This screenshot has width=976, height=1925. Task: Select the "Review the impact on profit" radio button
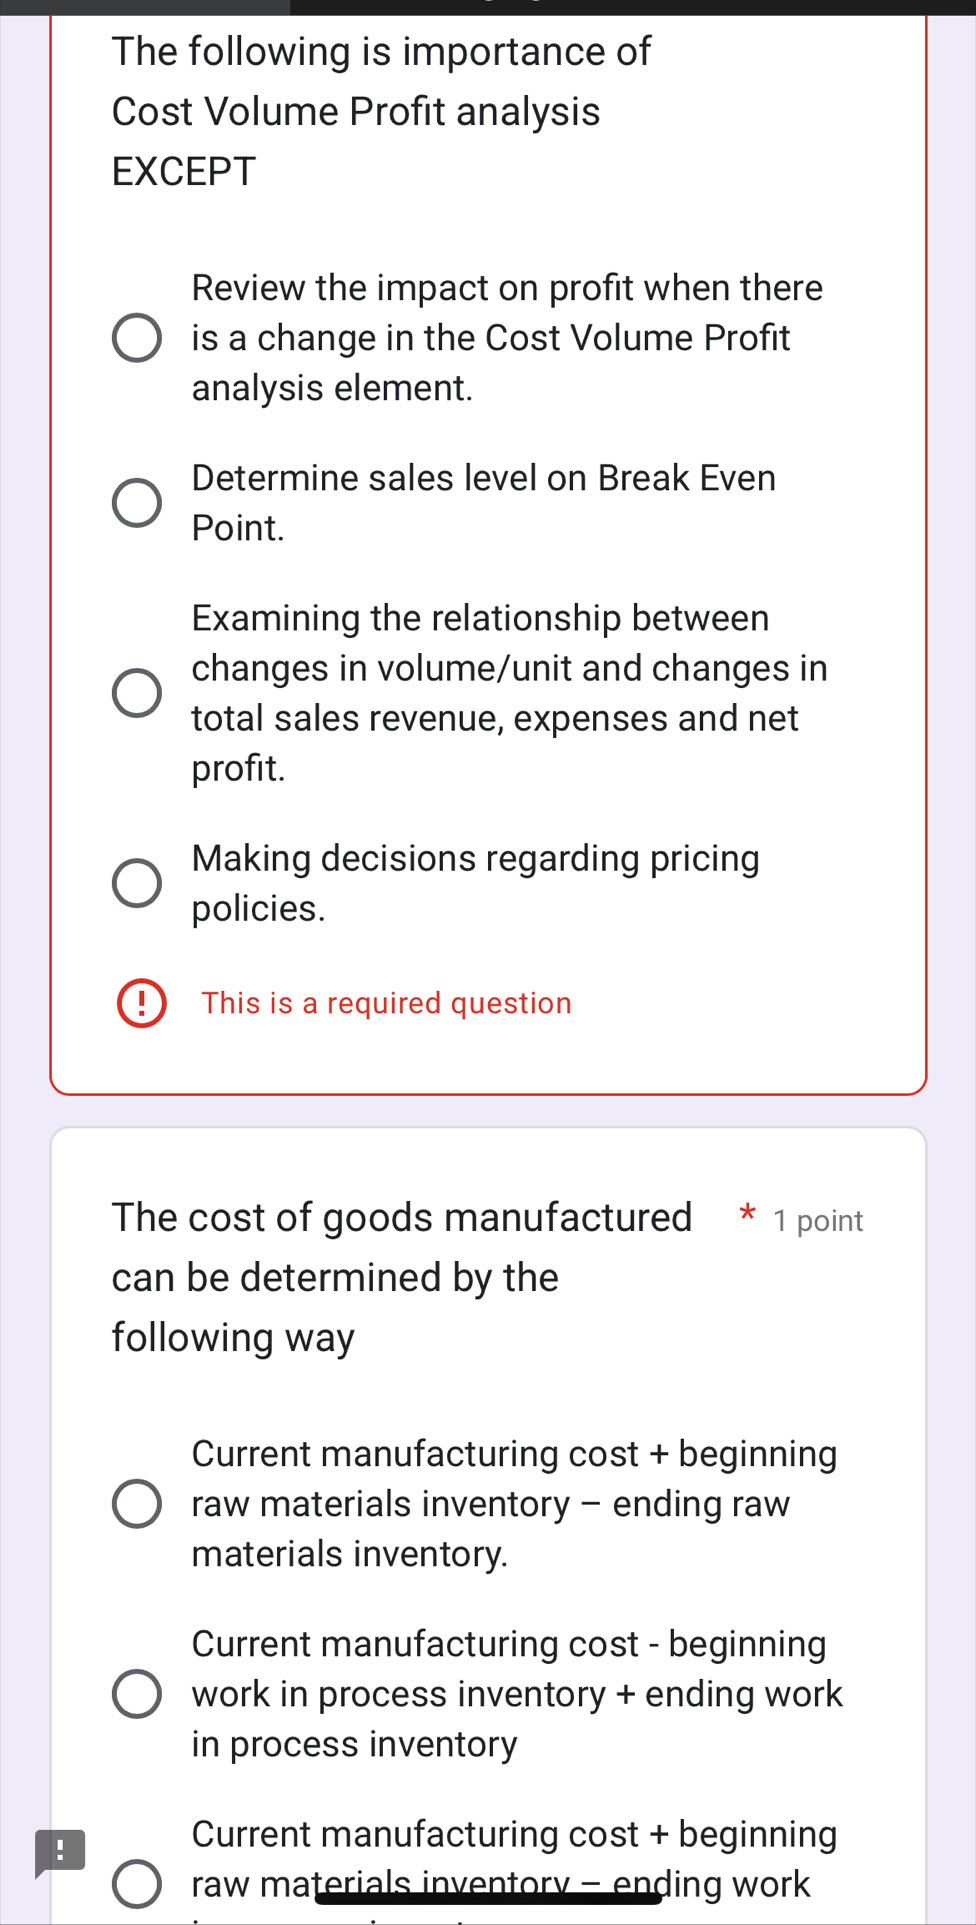[x=136, y=338]
